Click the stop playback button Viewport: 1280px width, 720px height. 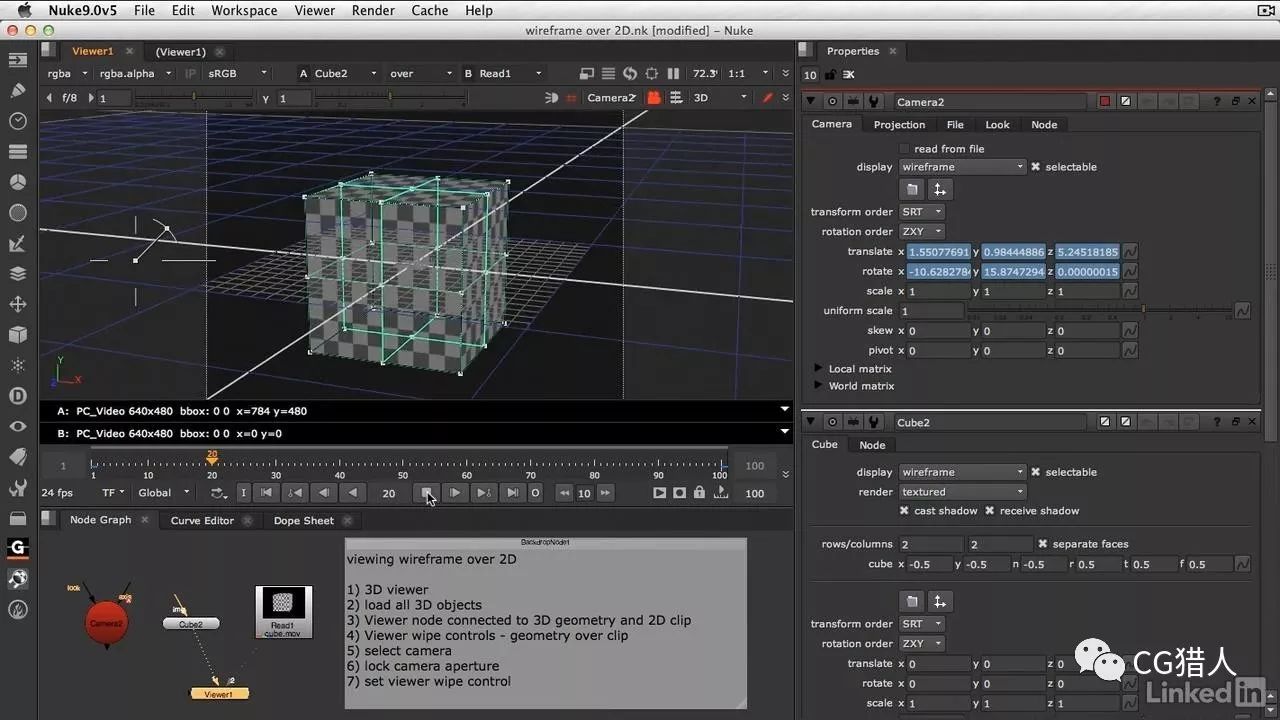pyautogui.click(x=427, y=493)
